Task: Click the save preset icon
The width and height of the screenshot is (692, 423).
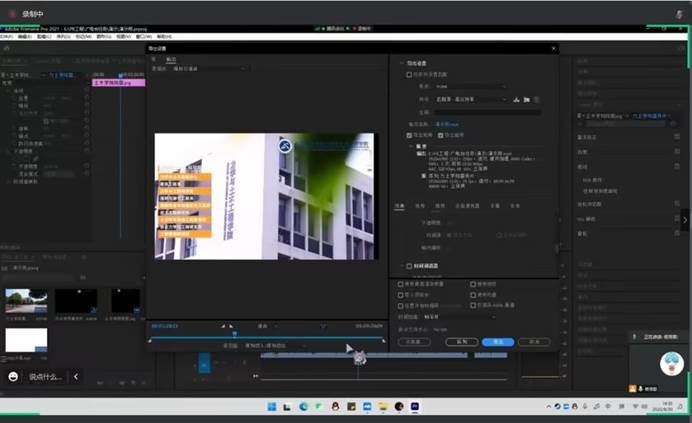Action: click(x=515, y=100)
